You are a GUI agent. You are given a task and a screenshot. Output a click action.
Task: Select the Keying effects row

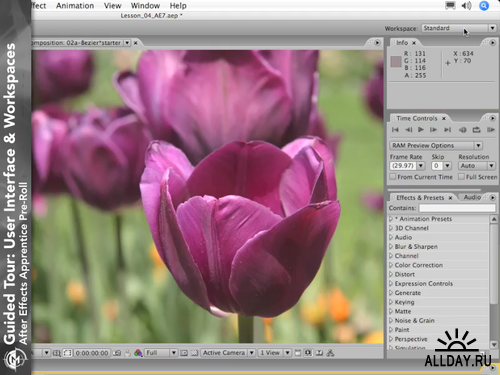coord(438,302)
